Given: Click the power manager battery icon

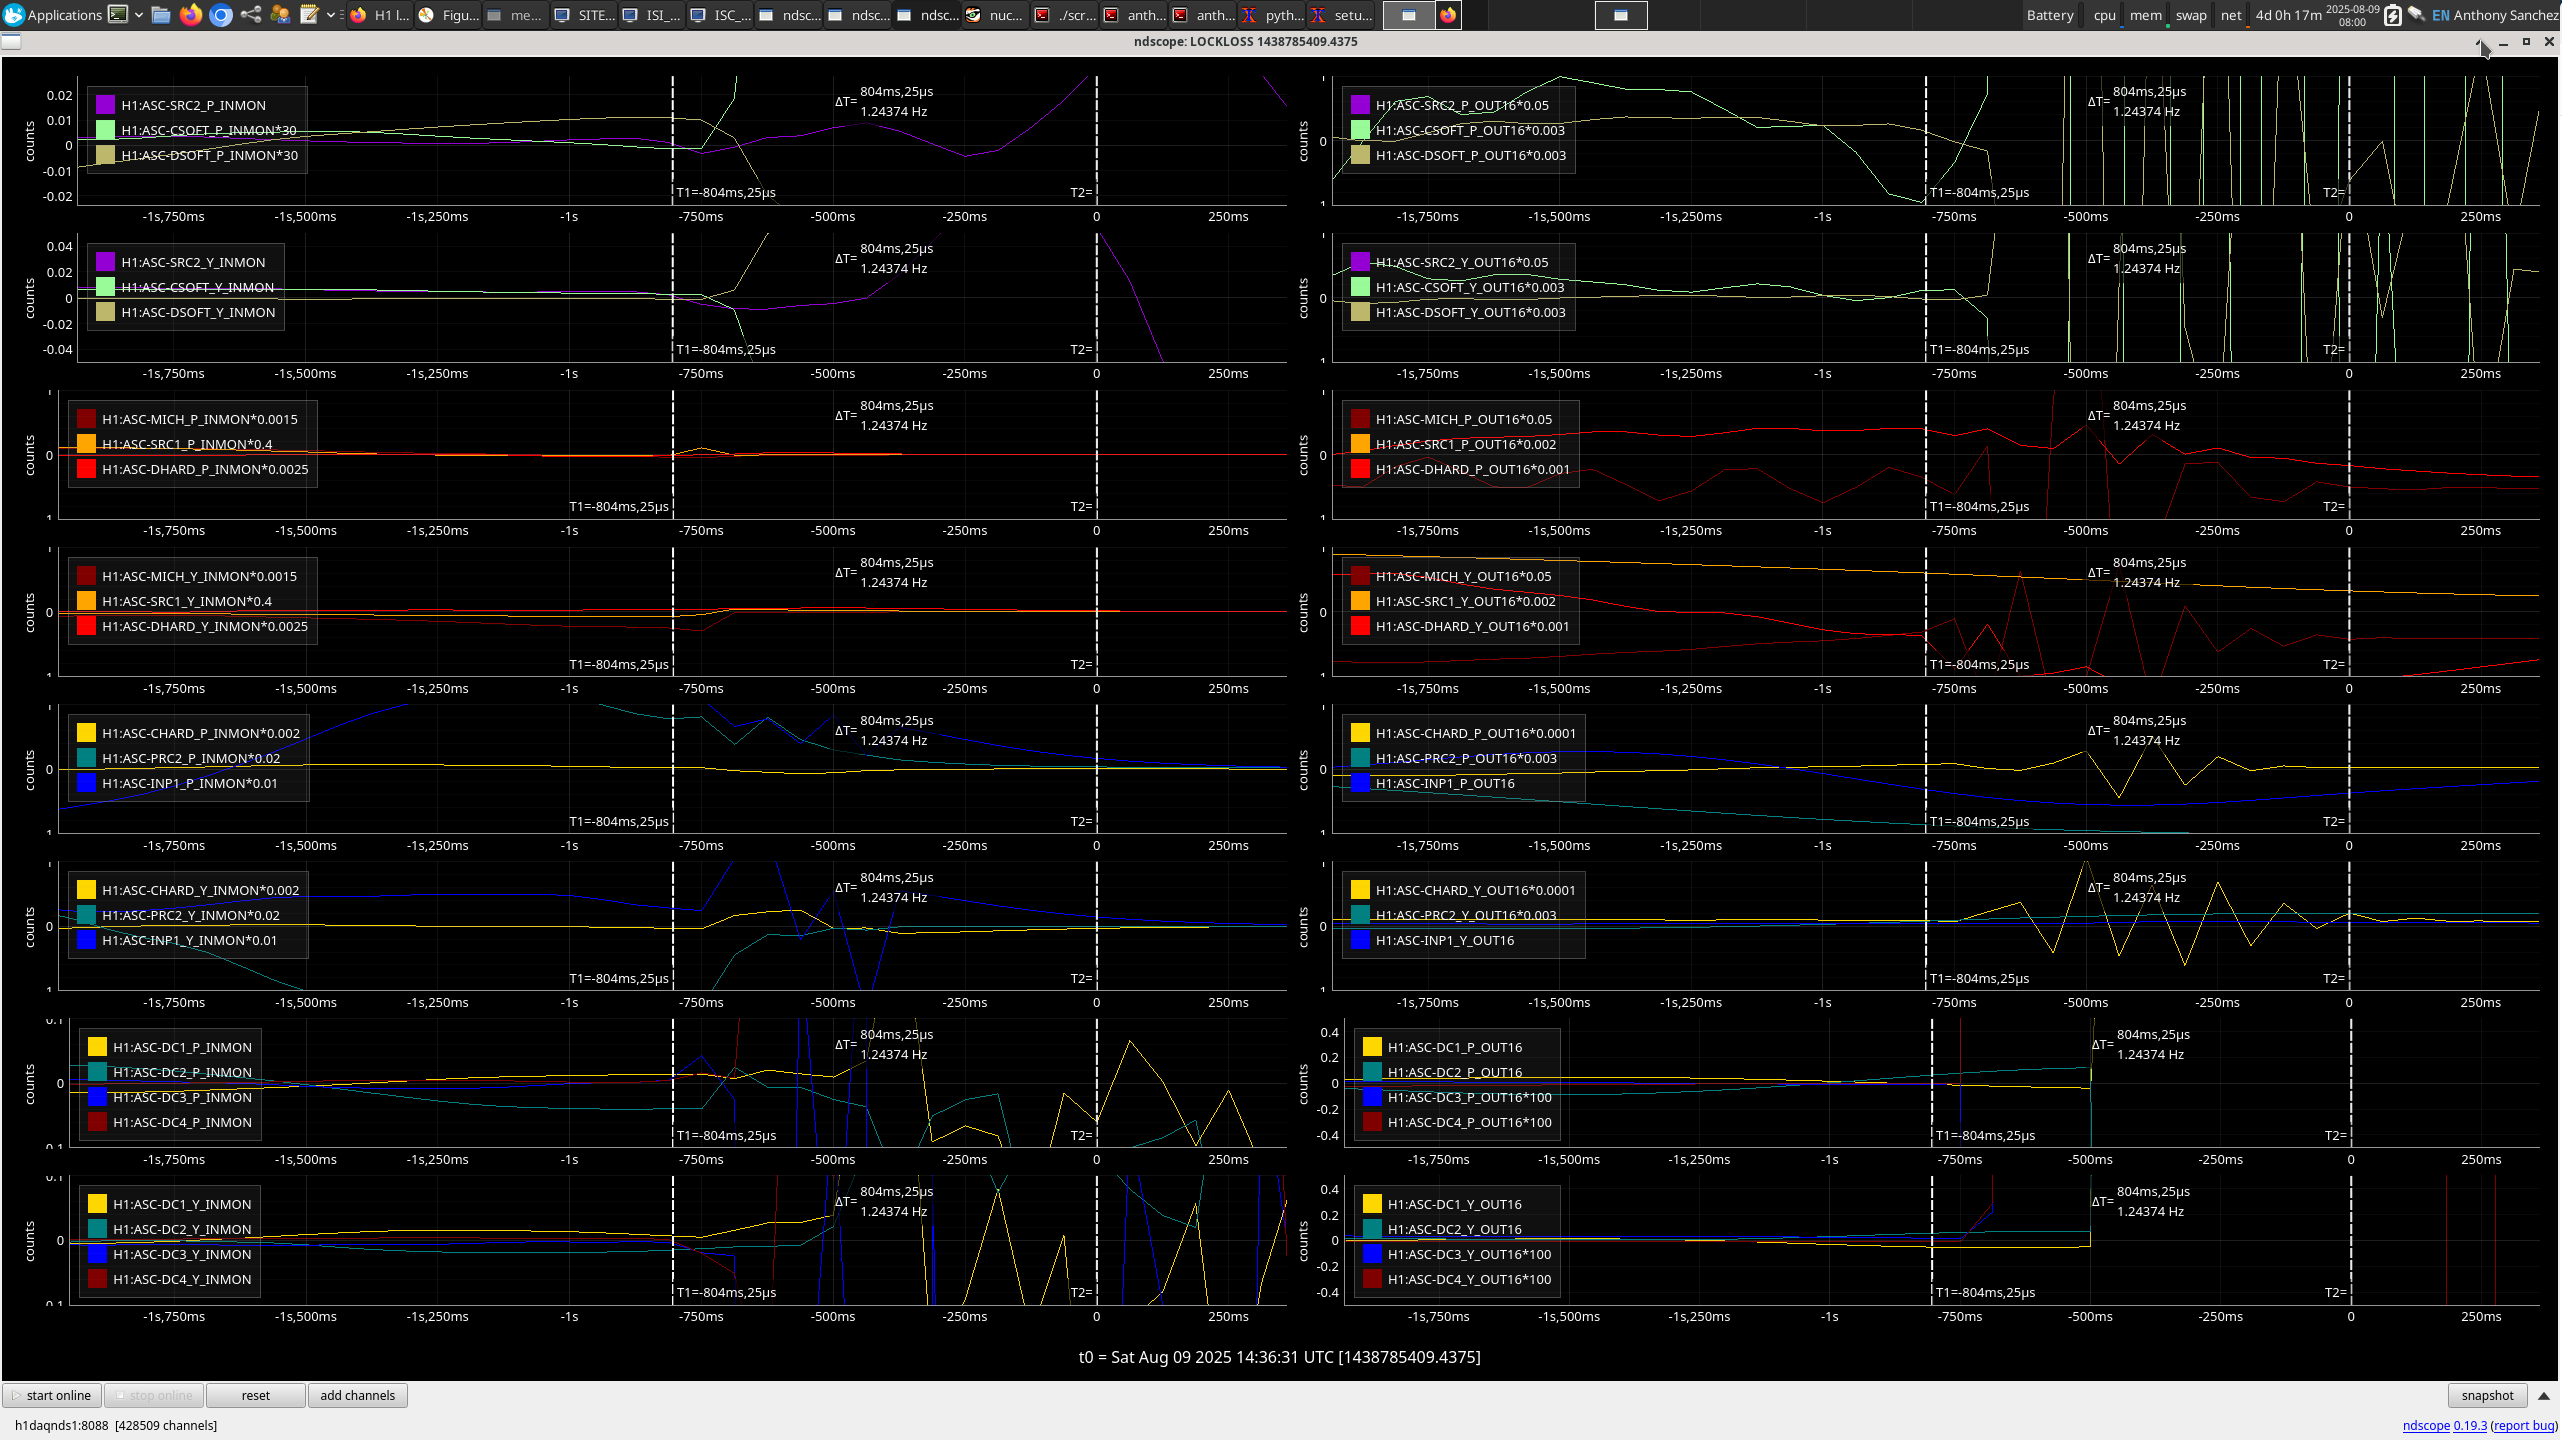Looking at the screenshot, I should click(x=2393, y=15).
